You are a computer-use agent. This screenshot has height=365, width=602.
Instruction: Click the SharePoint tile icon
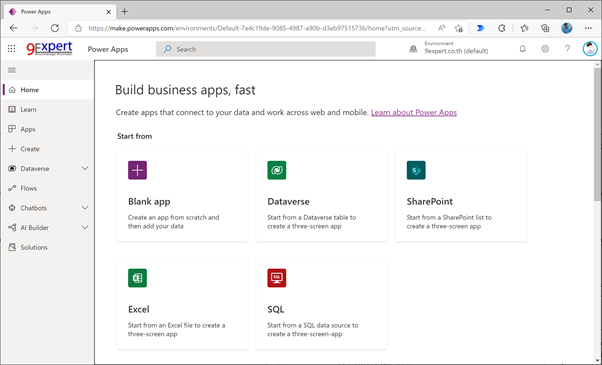point(416,170)
